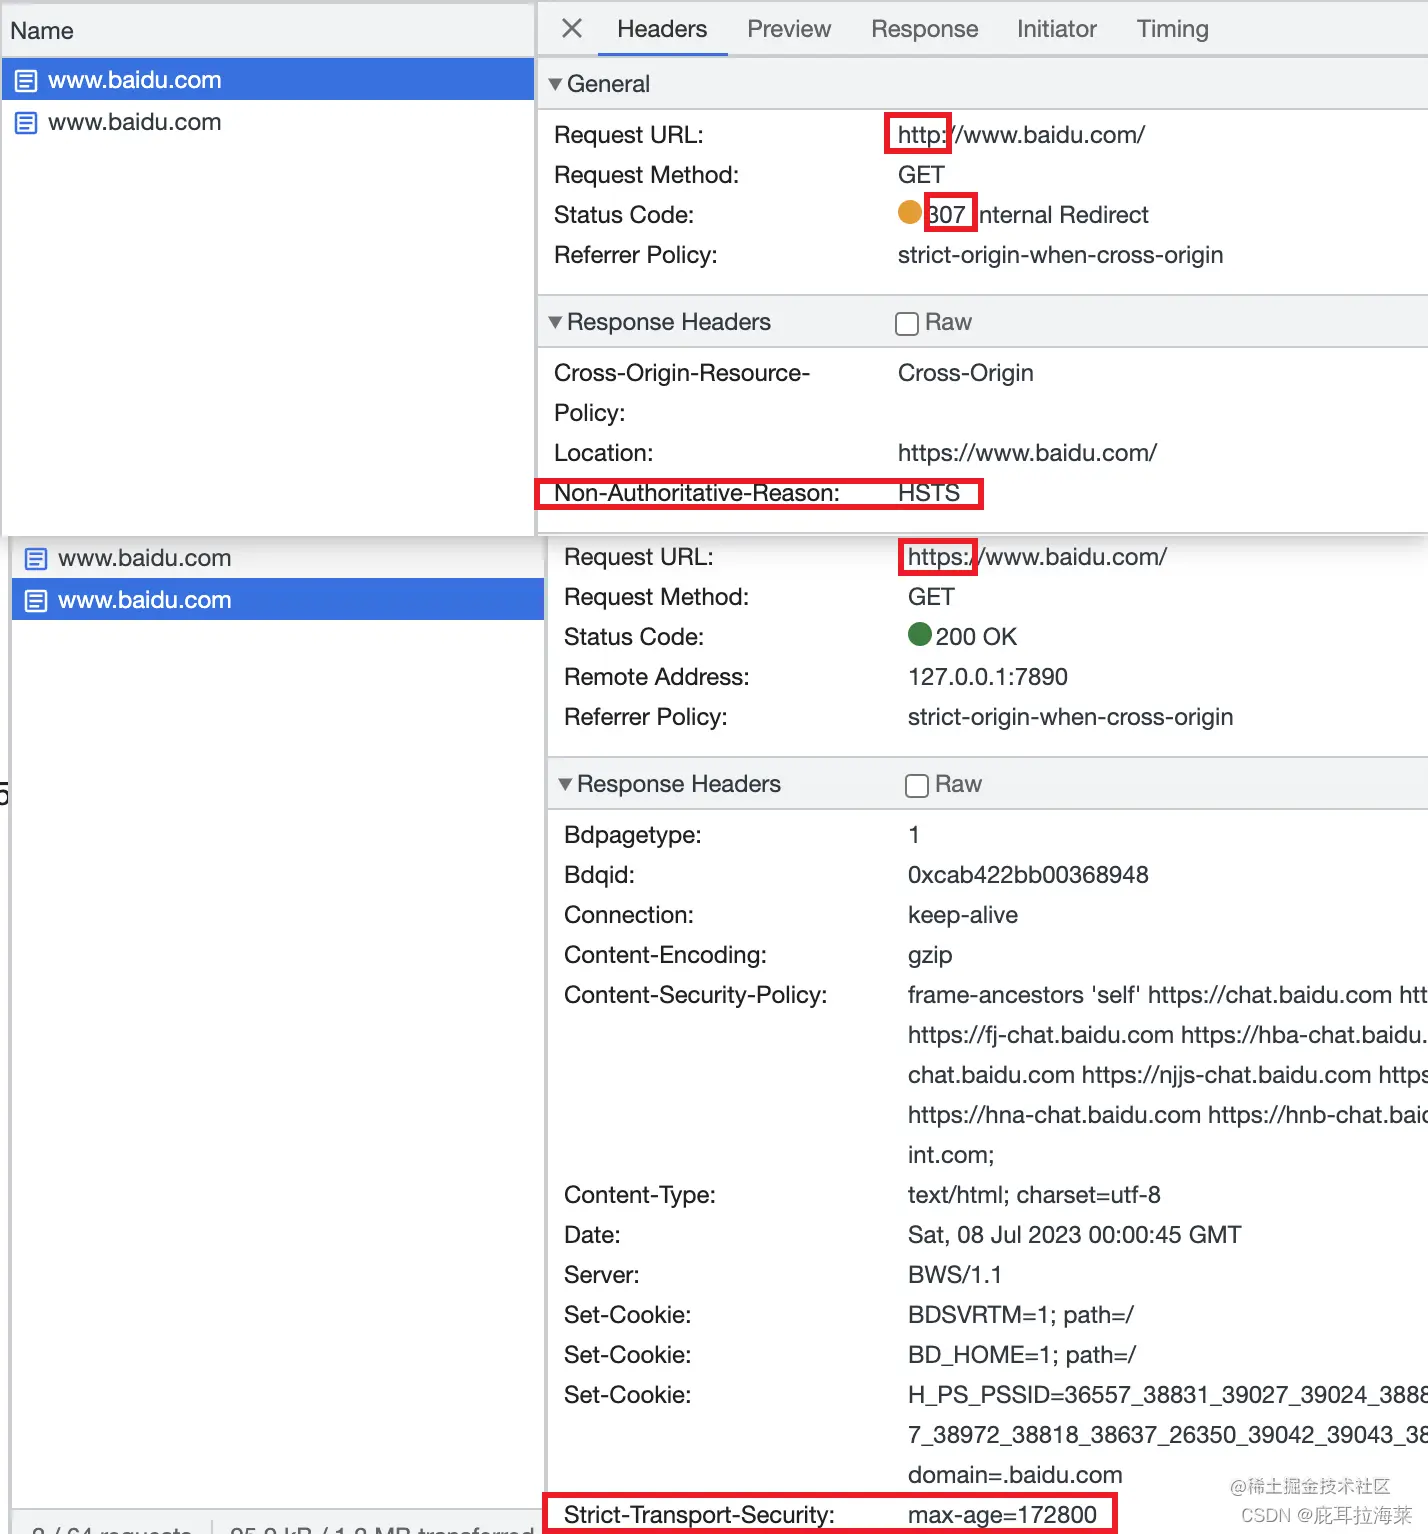The image size is (1428, 1534).
Task: Click the Set-Cookie value BDSVRTM=1; path=/
Action: [1020, 1315]
